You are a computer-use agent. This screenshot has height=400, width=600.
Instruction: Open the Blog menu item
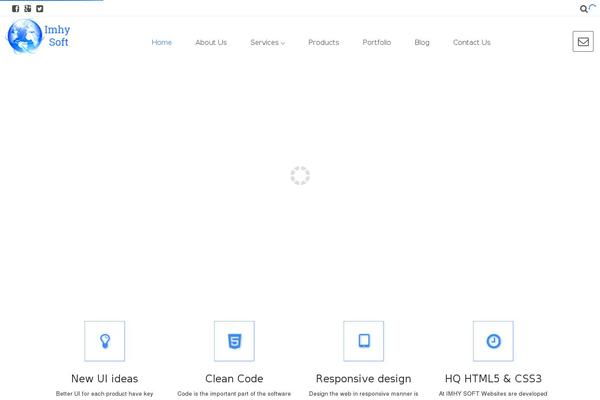tap(422, 42)
